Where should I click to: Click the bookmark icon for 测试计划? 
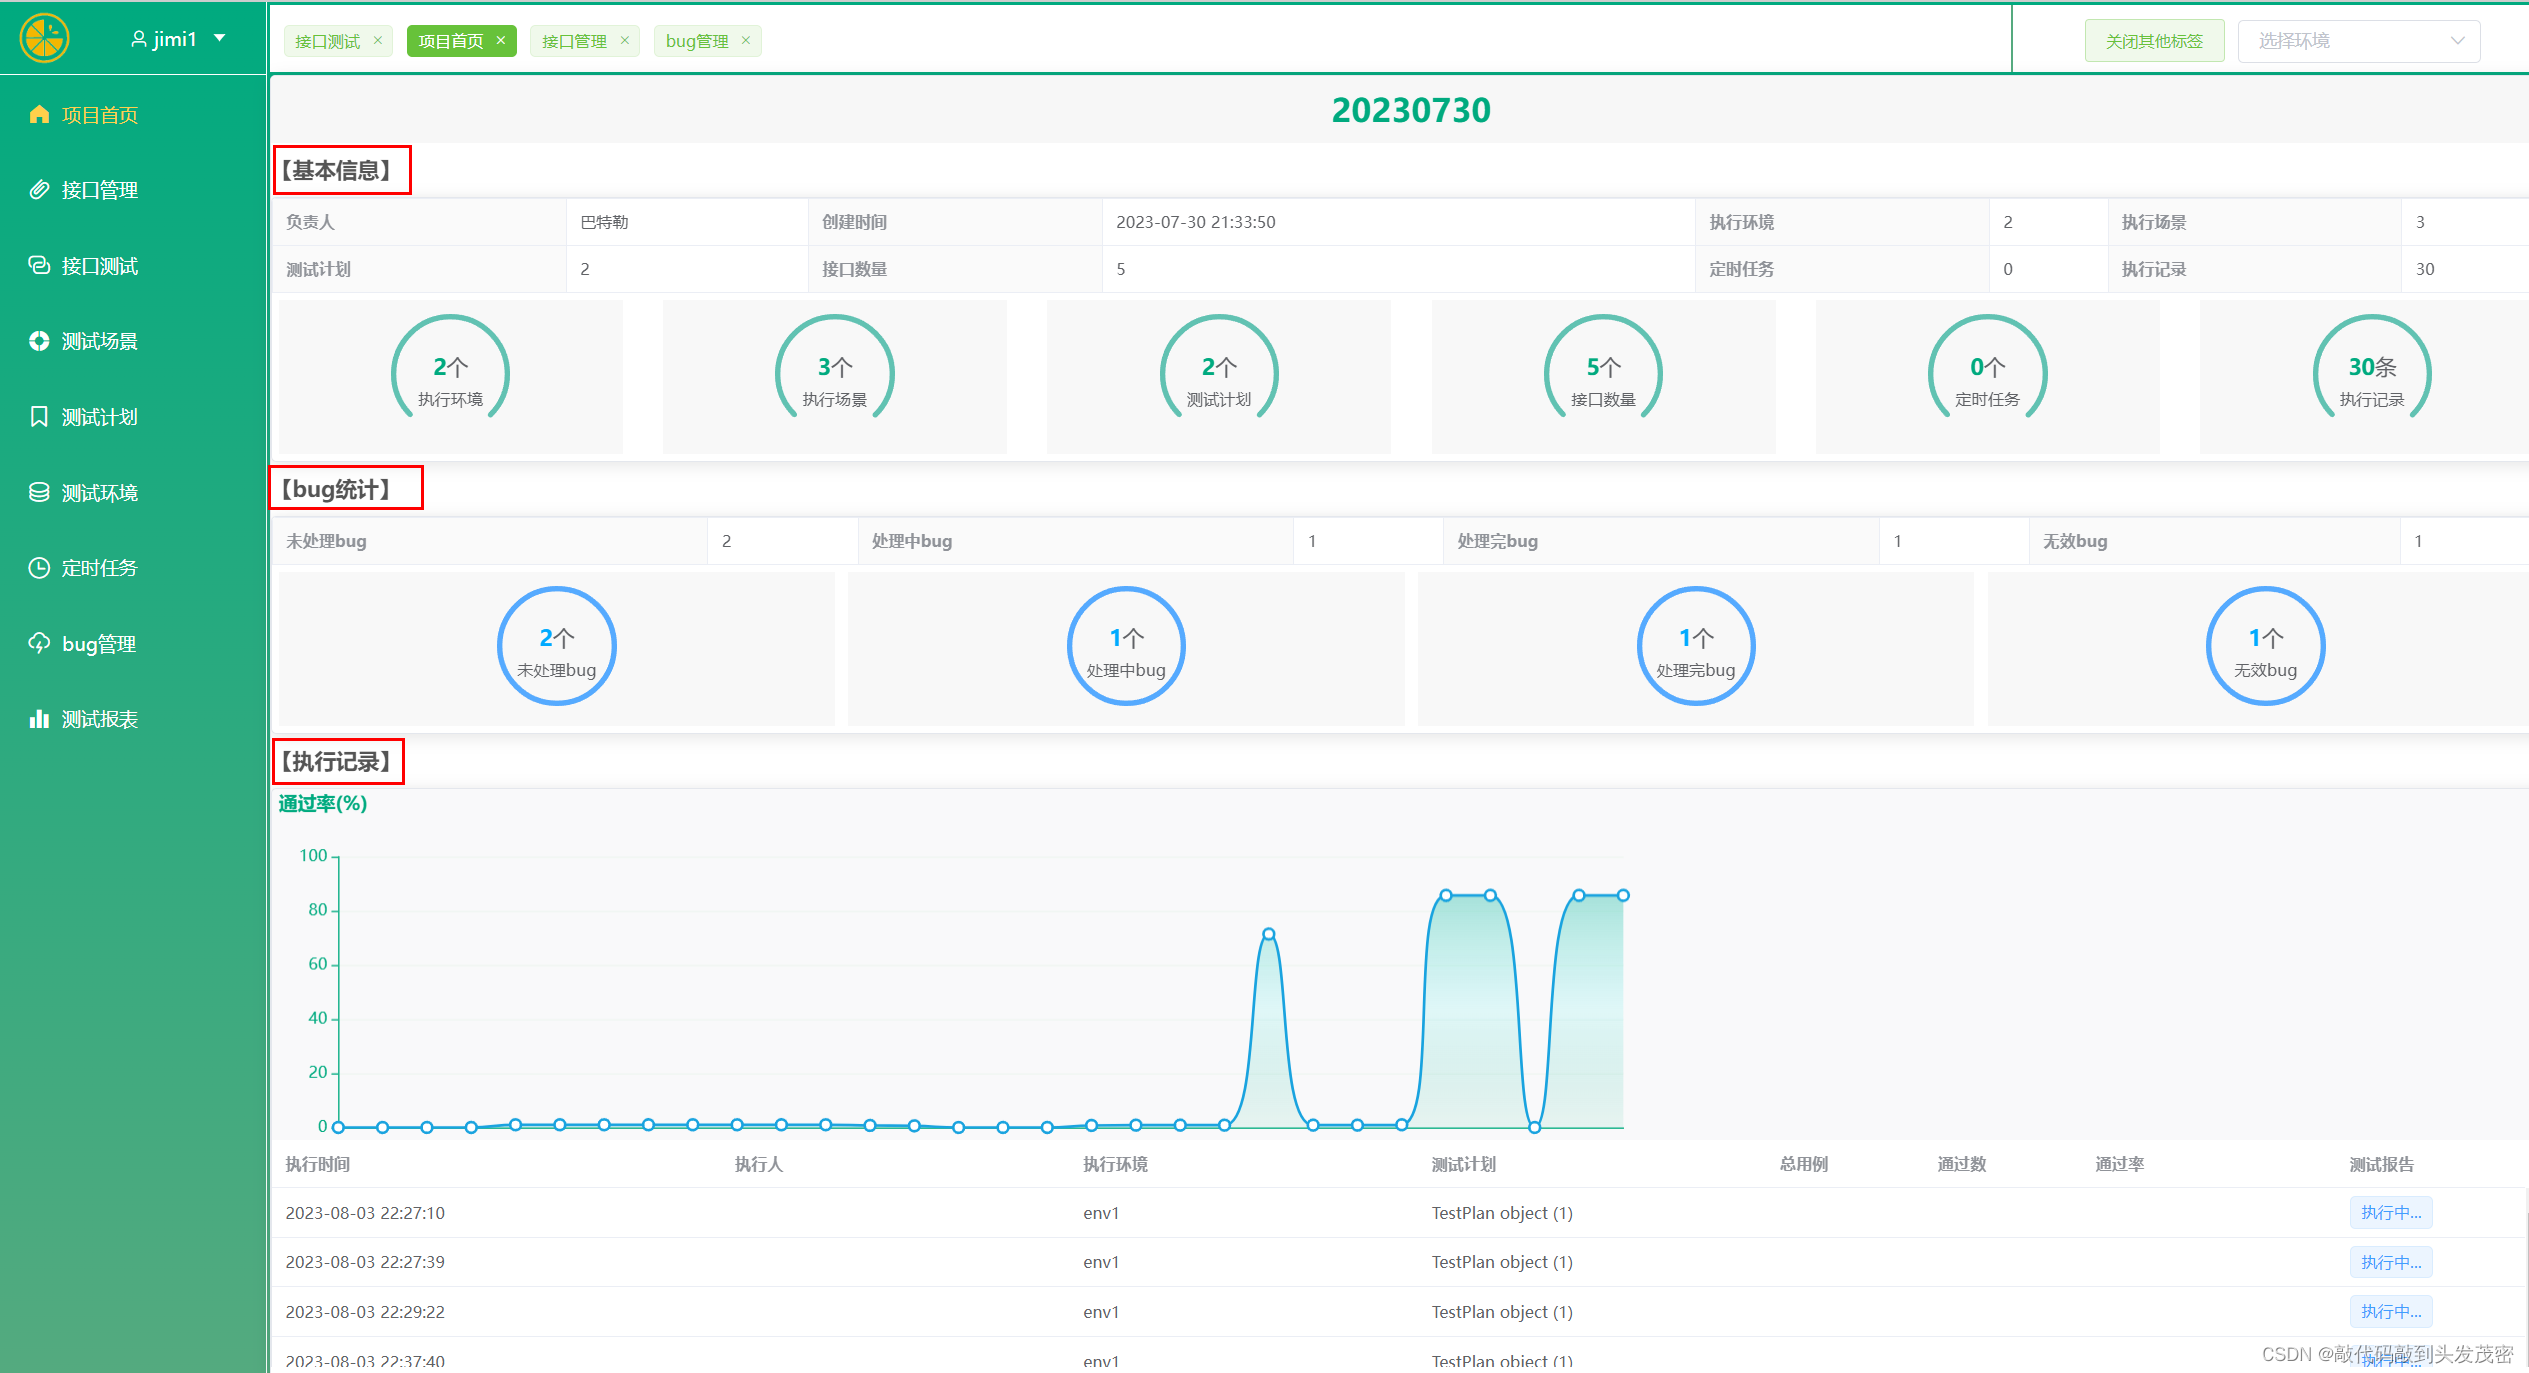click(39, 416)
